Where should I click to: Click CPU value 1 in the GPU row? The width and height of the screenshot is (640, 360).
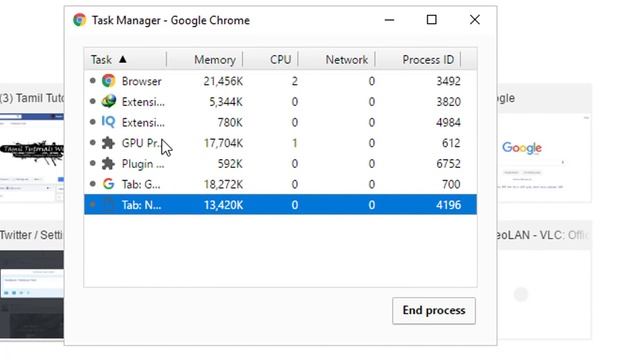[295, 143]
